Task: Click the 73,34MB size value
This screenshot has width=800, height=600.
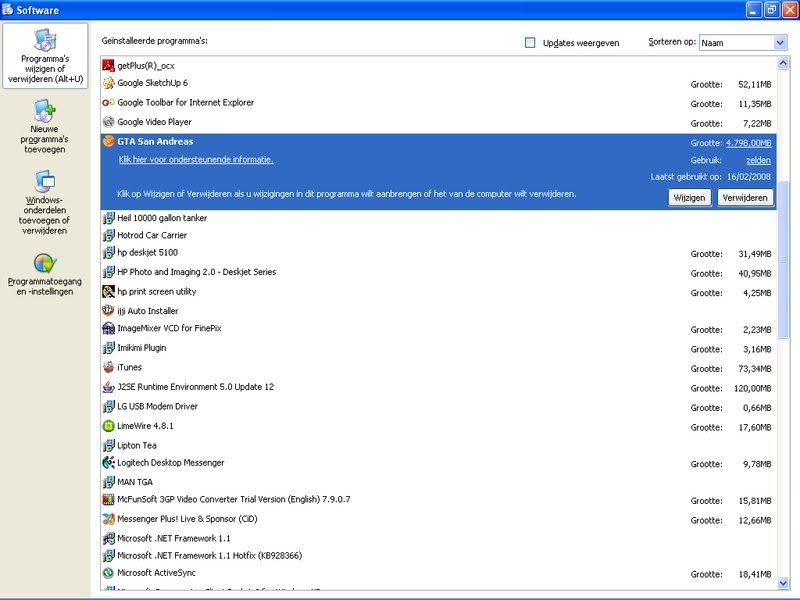Action: tap(755, 369)
